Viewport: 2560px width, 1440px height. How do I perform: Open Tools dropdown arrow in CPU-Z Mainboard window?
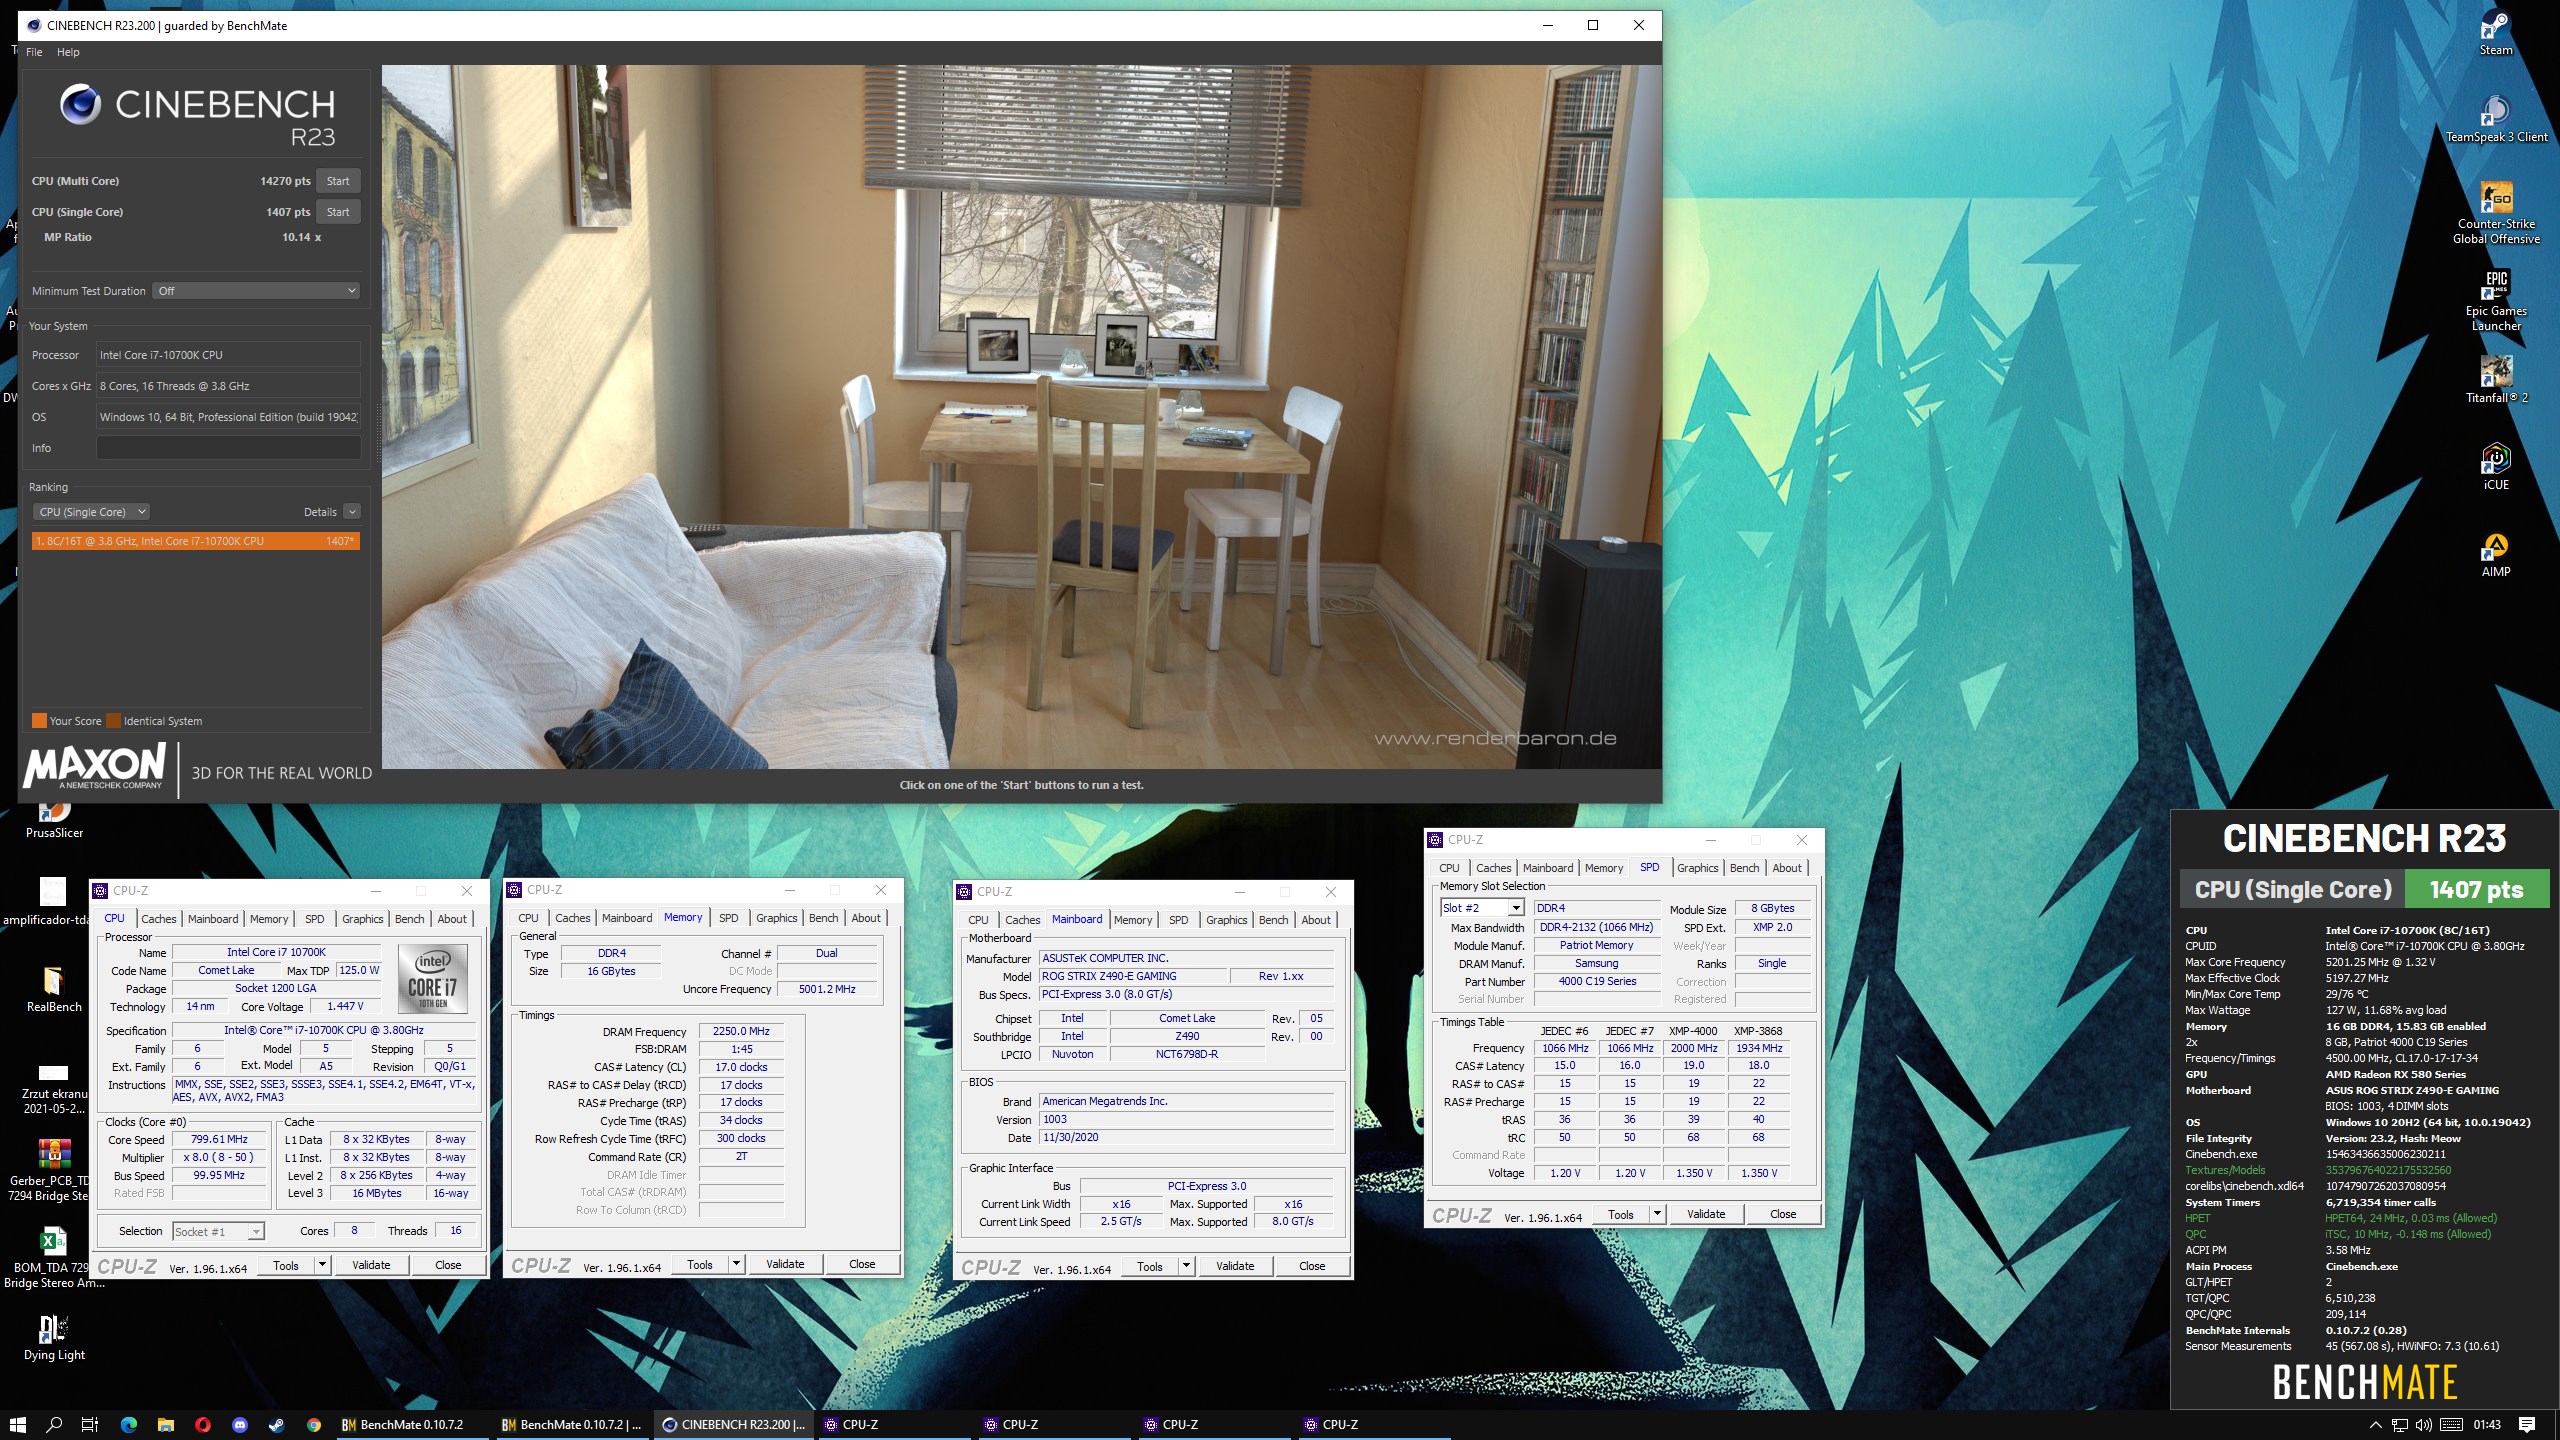point(1186,1266)
